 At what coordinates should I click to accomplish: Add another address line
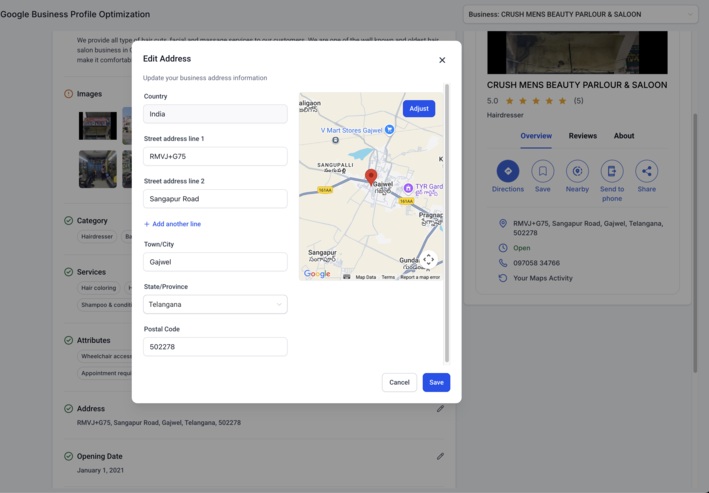pyautogui.click(x=172, y=224)
